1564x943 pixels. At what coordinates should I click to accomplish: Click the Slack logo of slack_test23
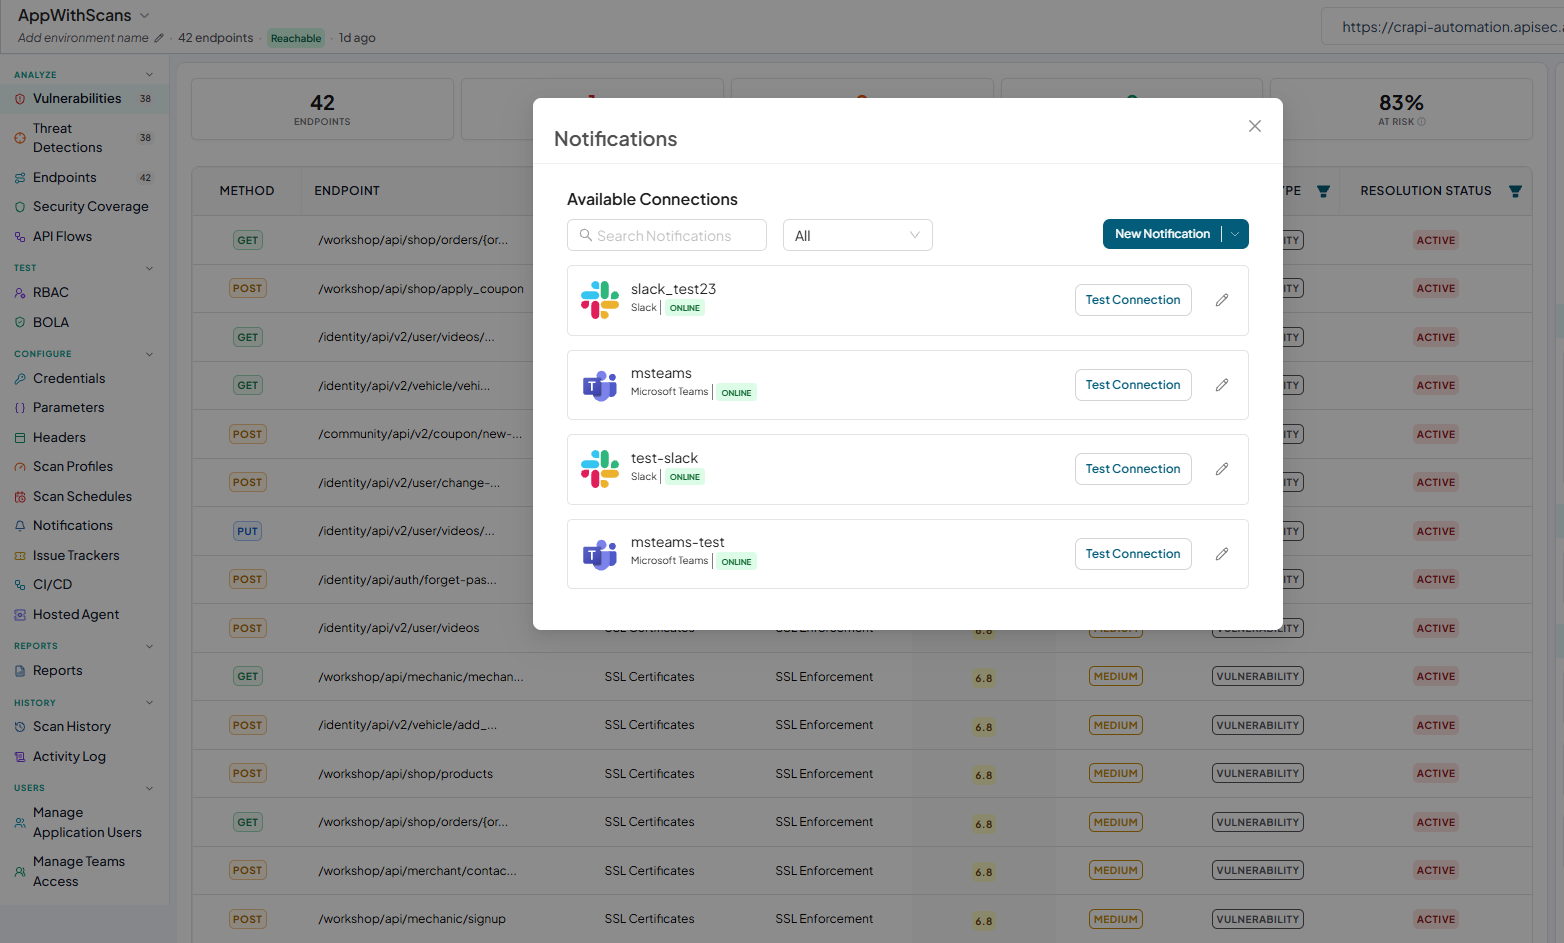tap(600, 300)
